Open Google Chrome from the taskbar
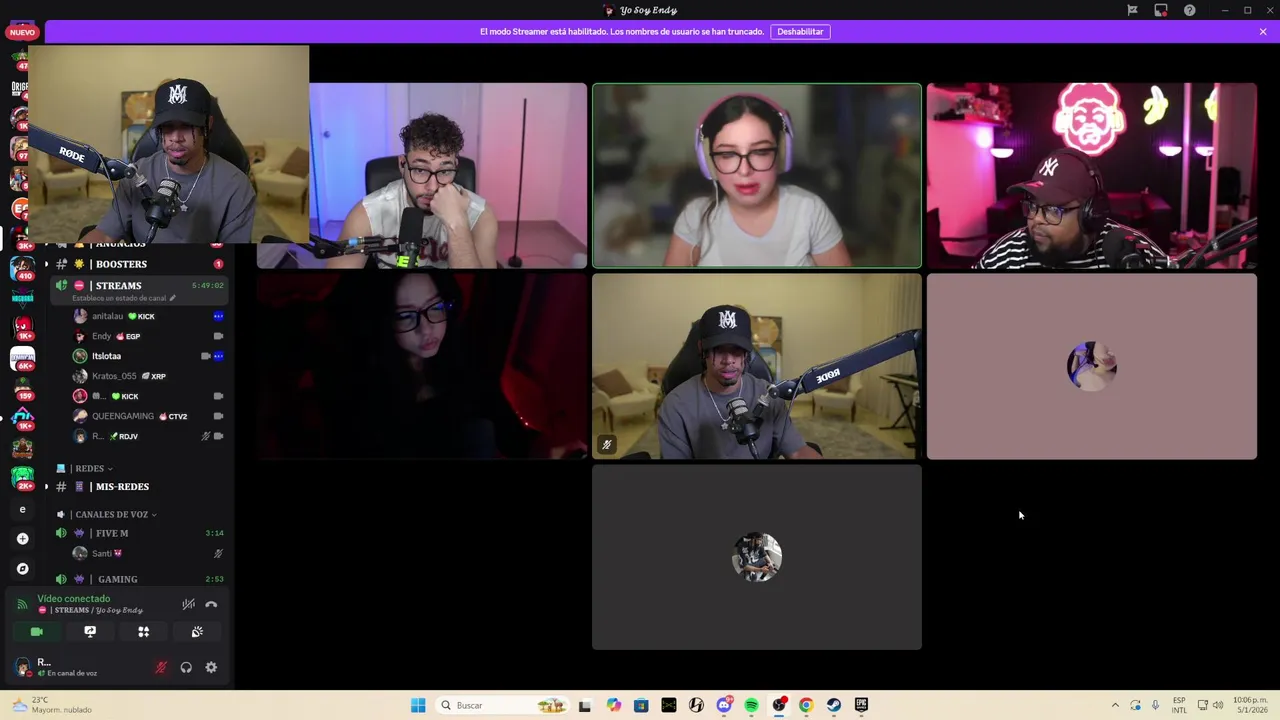 pyautogui.click(x=806, y=705)
